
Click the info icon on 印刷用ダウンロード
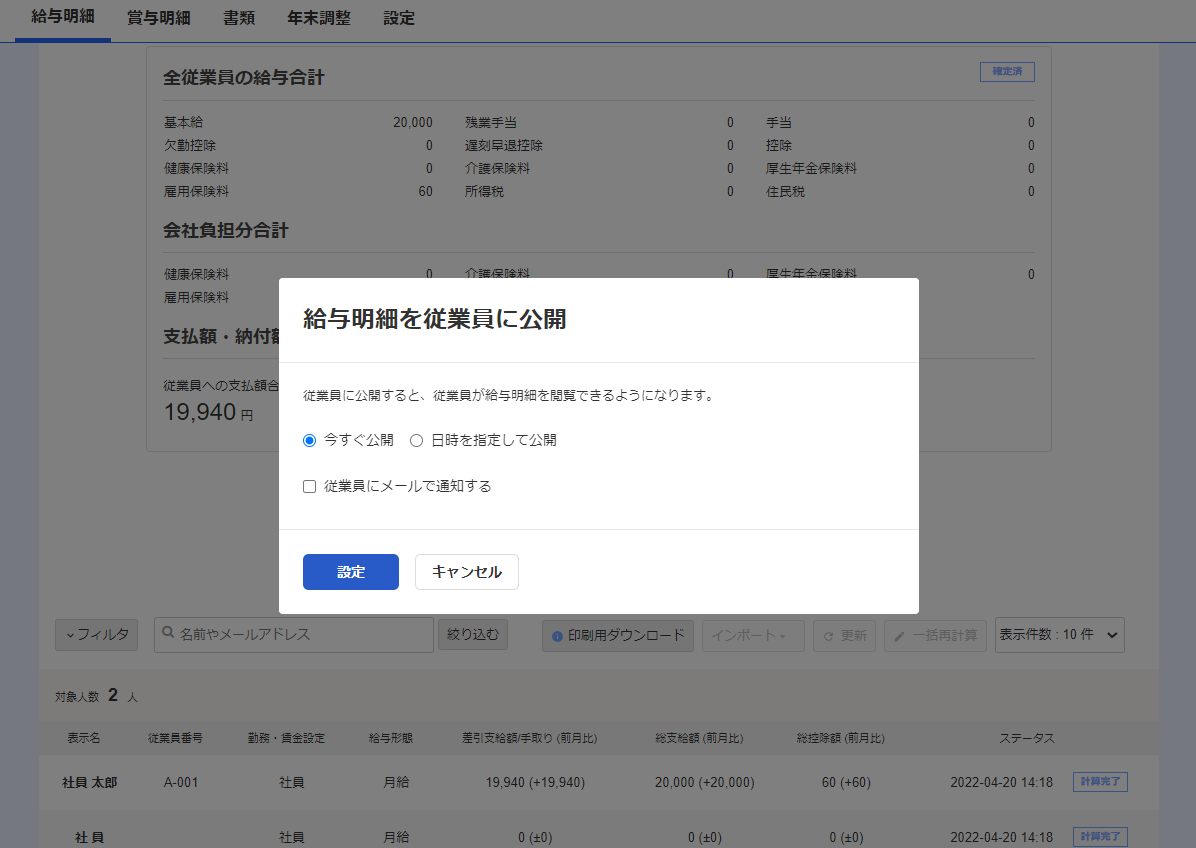coord(558,635)
